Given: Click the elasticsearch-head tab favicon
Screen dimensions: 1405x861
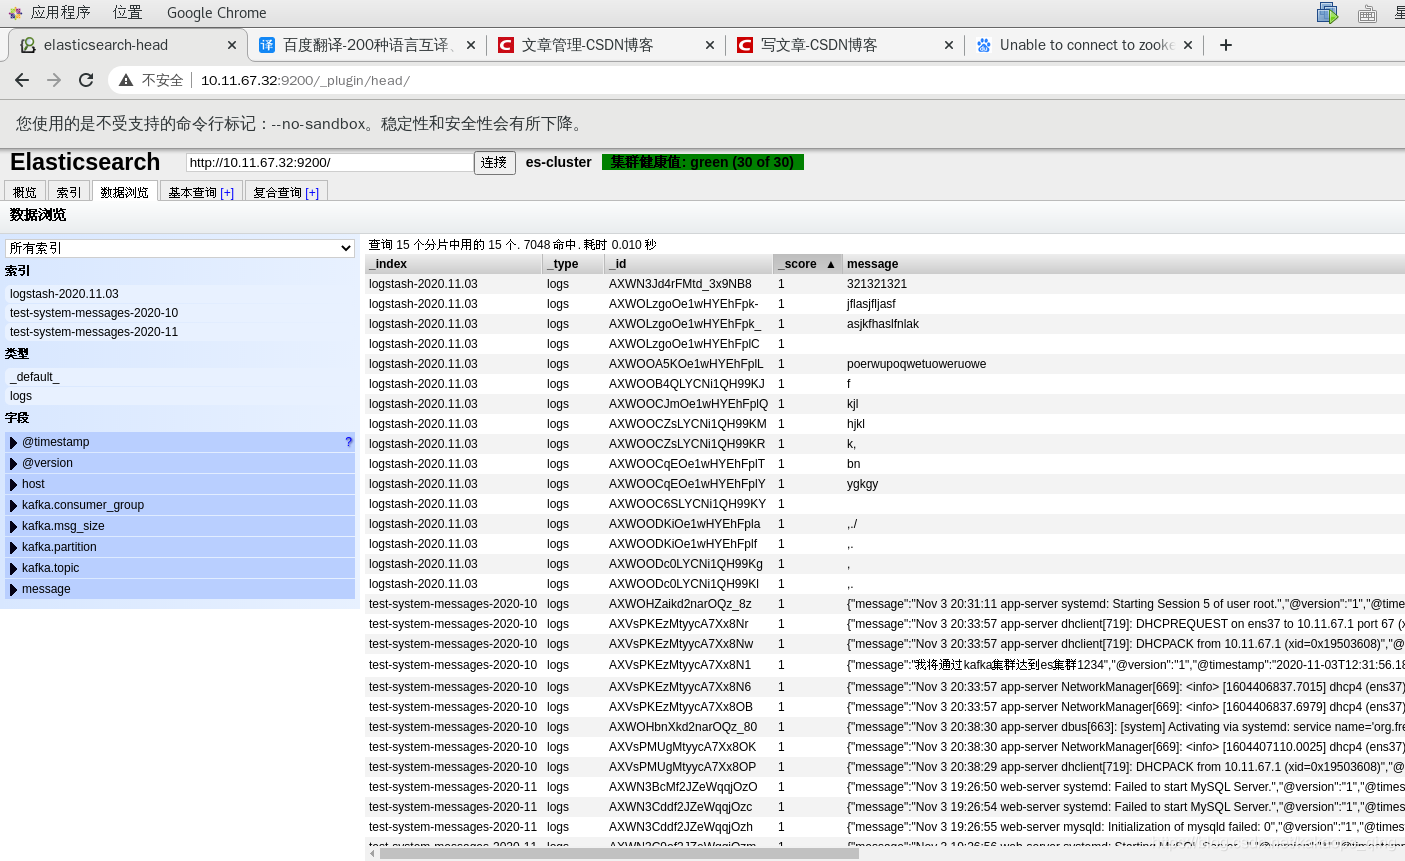Looking at the screenshot, I should point(28,45).
